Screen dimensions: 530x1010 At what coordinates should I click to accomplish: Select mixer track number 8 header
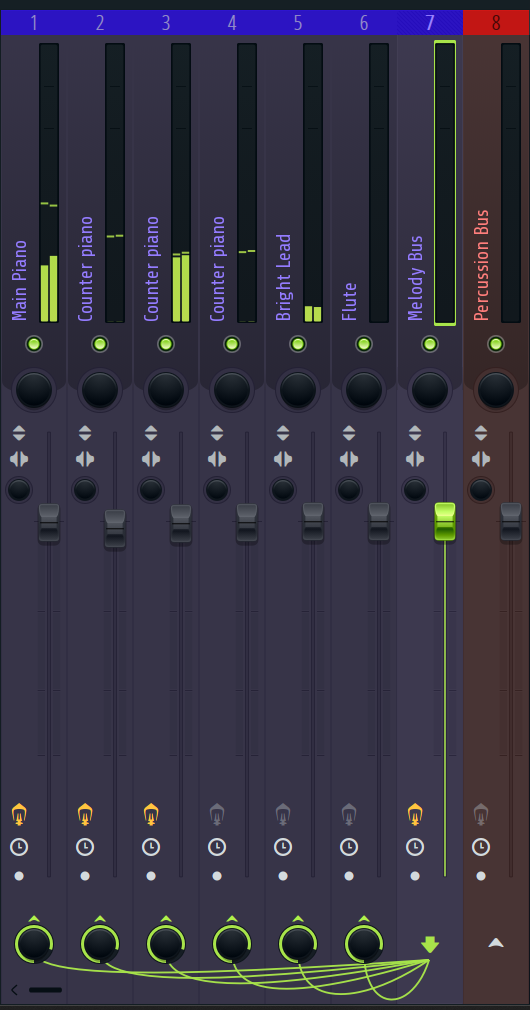click(x=496, y=23)
